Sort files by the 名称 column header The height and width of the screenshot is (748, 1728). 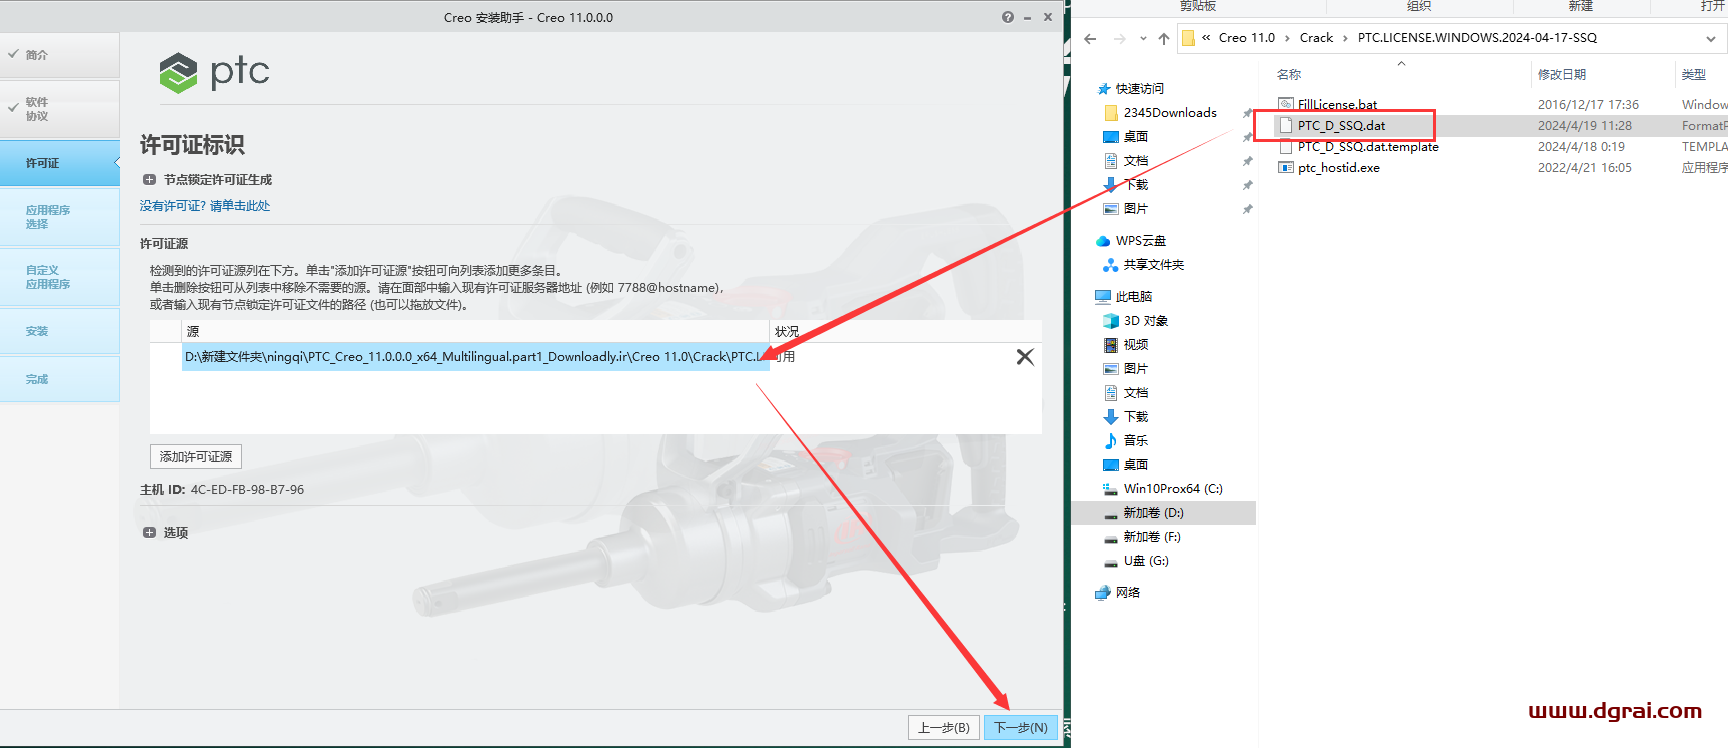1289,75
